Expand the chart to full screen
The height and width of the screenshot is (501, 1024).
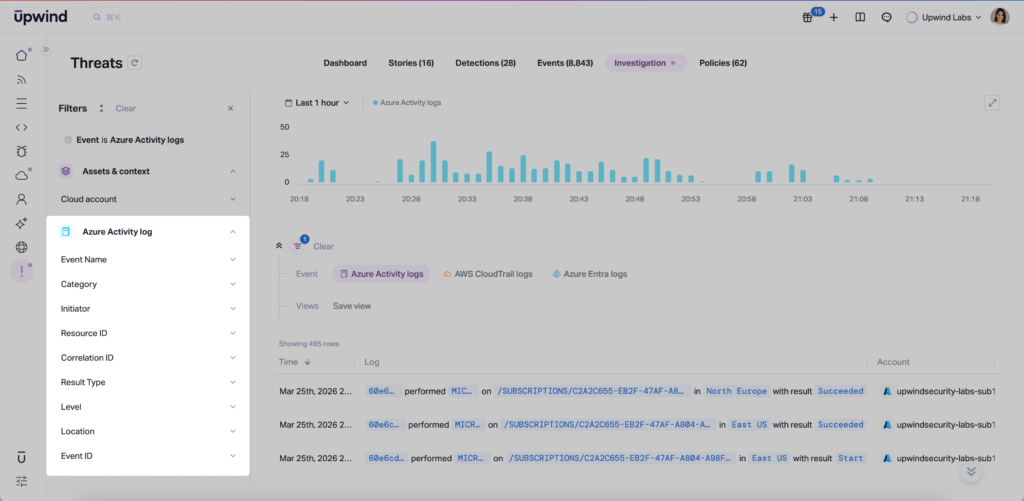coord(992,103)
